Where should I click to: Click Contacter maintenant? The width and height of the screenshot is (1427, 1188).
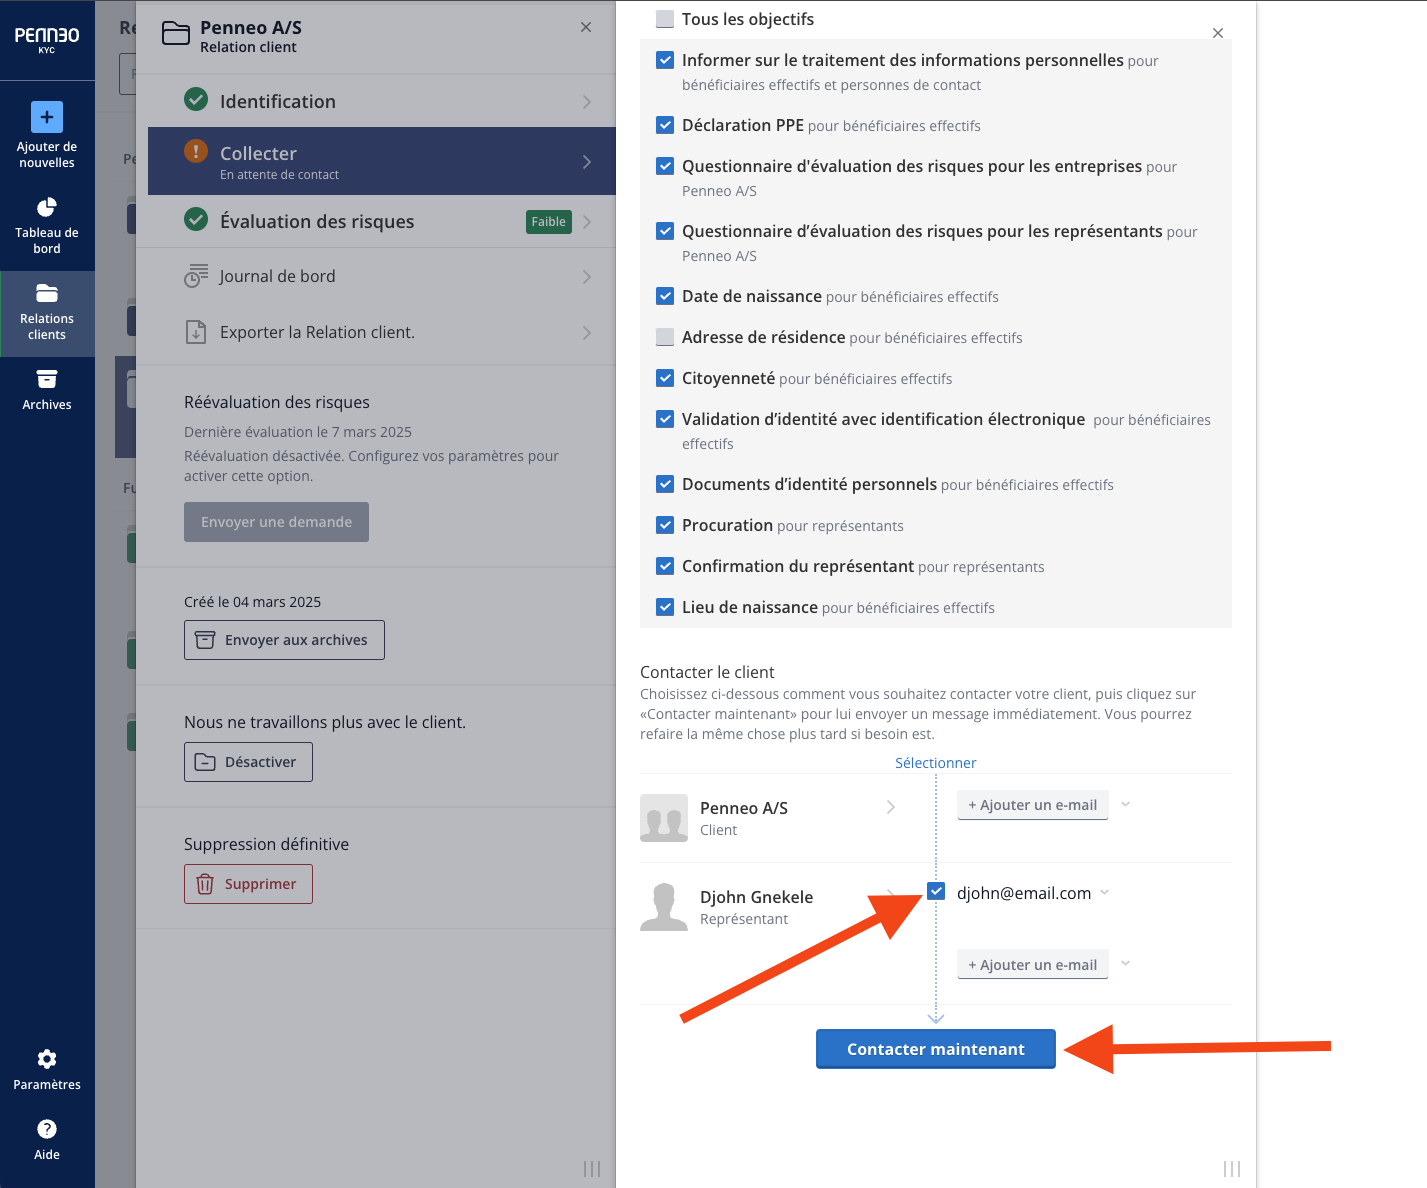pyautogui.click(x=936, y=1049)
